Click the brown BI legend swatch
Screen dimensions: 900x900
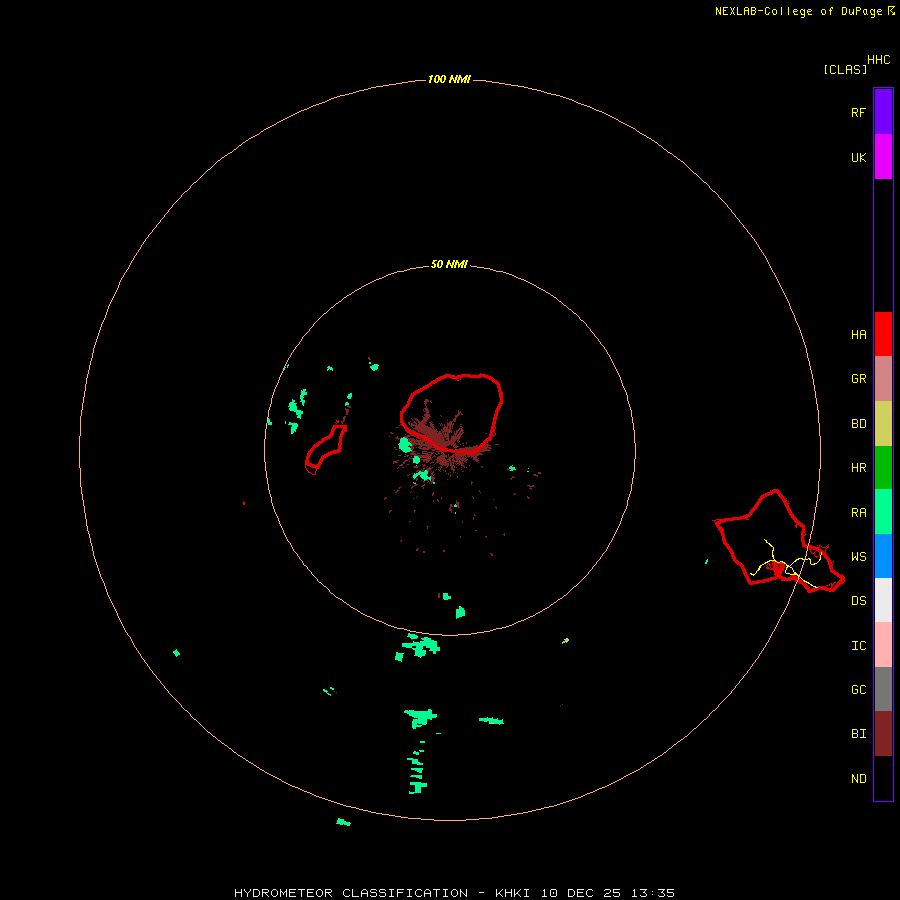[x=883, y=734]
